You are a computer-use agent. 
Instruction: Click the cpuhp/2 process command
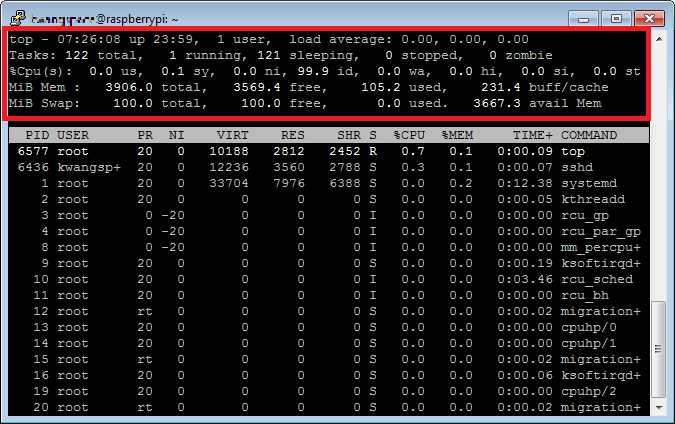point(589,392)
